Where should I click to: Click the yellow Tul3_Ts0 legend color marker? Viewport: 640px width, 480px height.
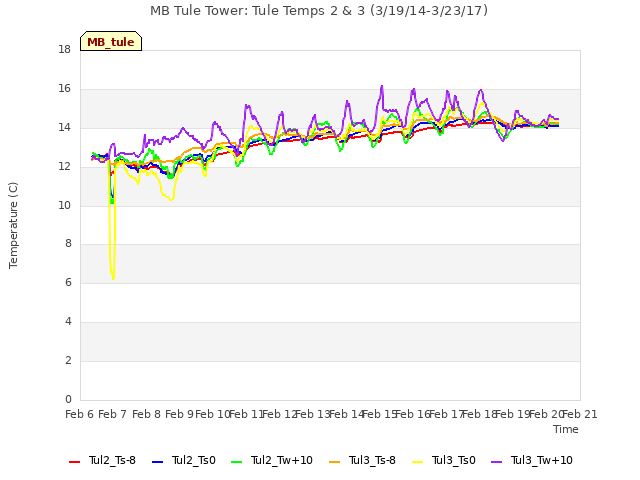[418, 462]
